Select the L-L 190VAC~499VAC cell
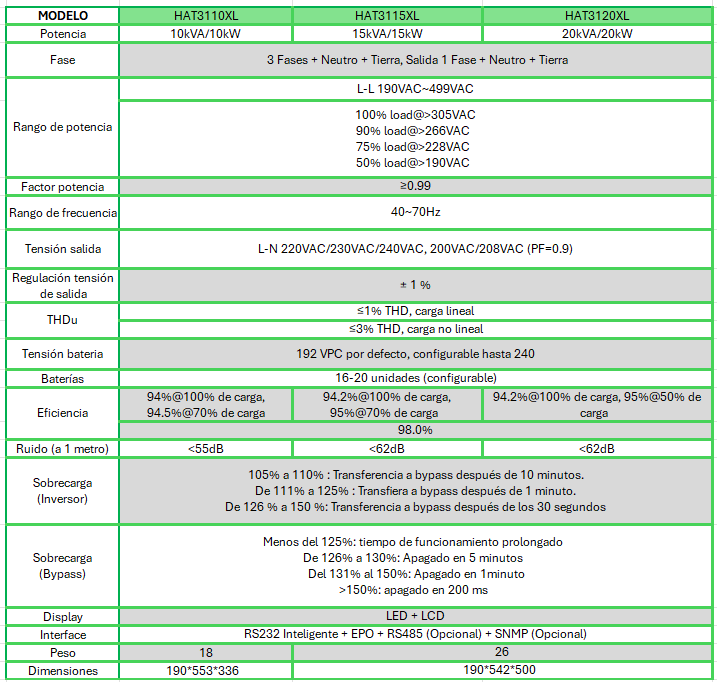The image size is (717, 682). pyautogui.click(x=414, y=88)
